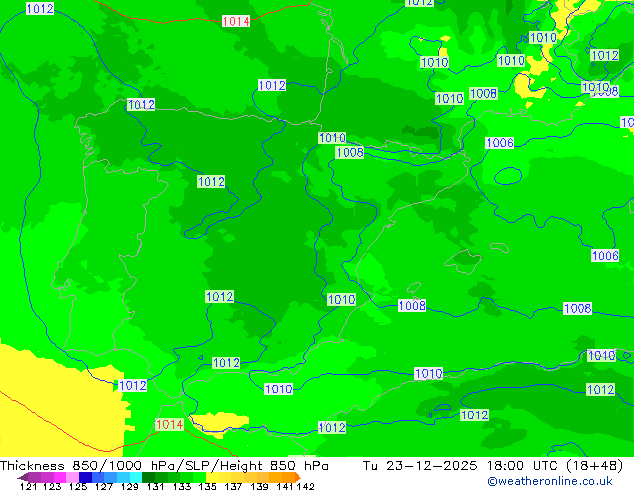The height and width of the screenshot is (490, 634).
Task: Pick the dark blue legend swatch near 125
Action: pyautogui.click(x=85, y=477)
